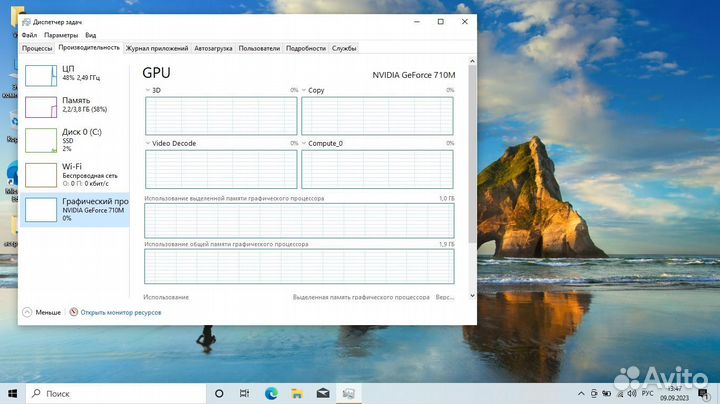Screen dimensions: 720x404
Task: Switch to the Процессы tab
Action: click(37, 48)
